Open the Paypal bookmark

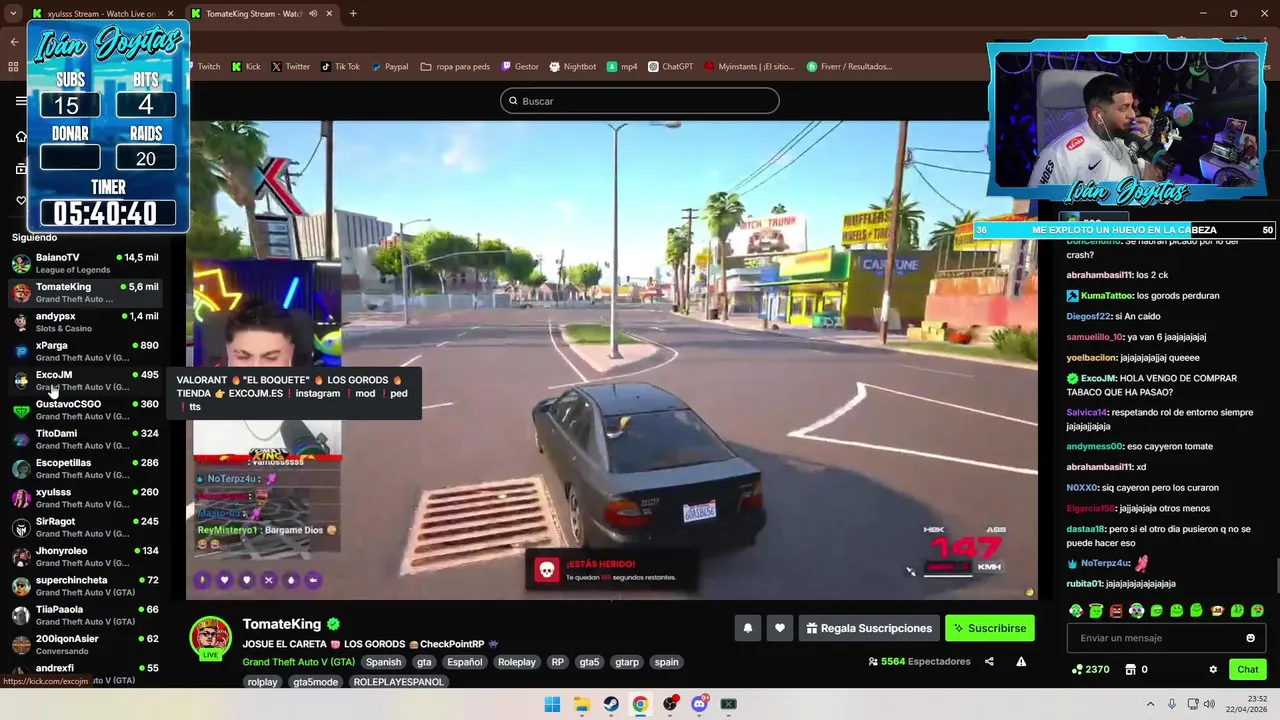[390, 67]
